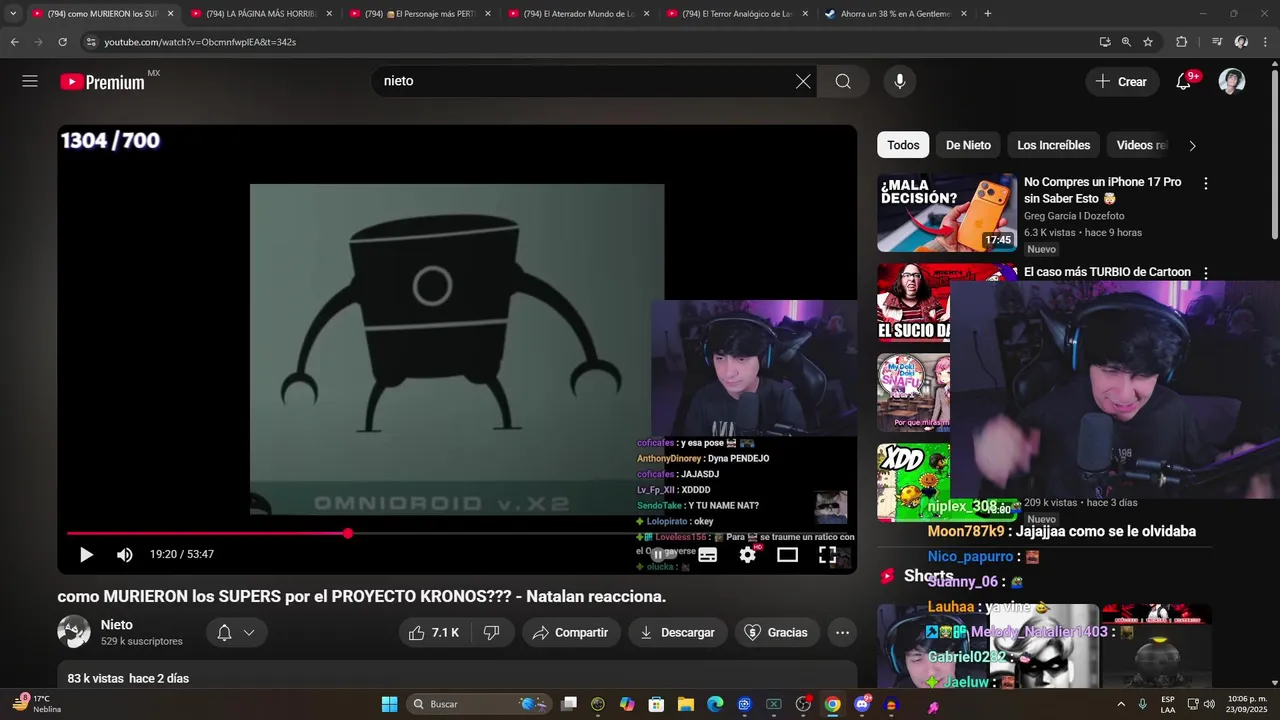Open the browser extensions puzzle icon
Image resolution: width=1280 pixels, height=720 pixels.
click(1181, 42)
